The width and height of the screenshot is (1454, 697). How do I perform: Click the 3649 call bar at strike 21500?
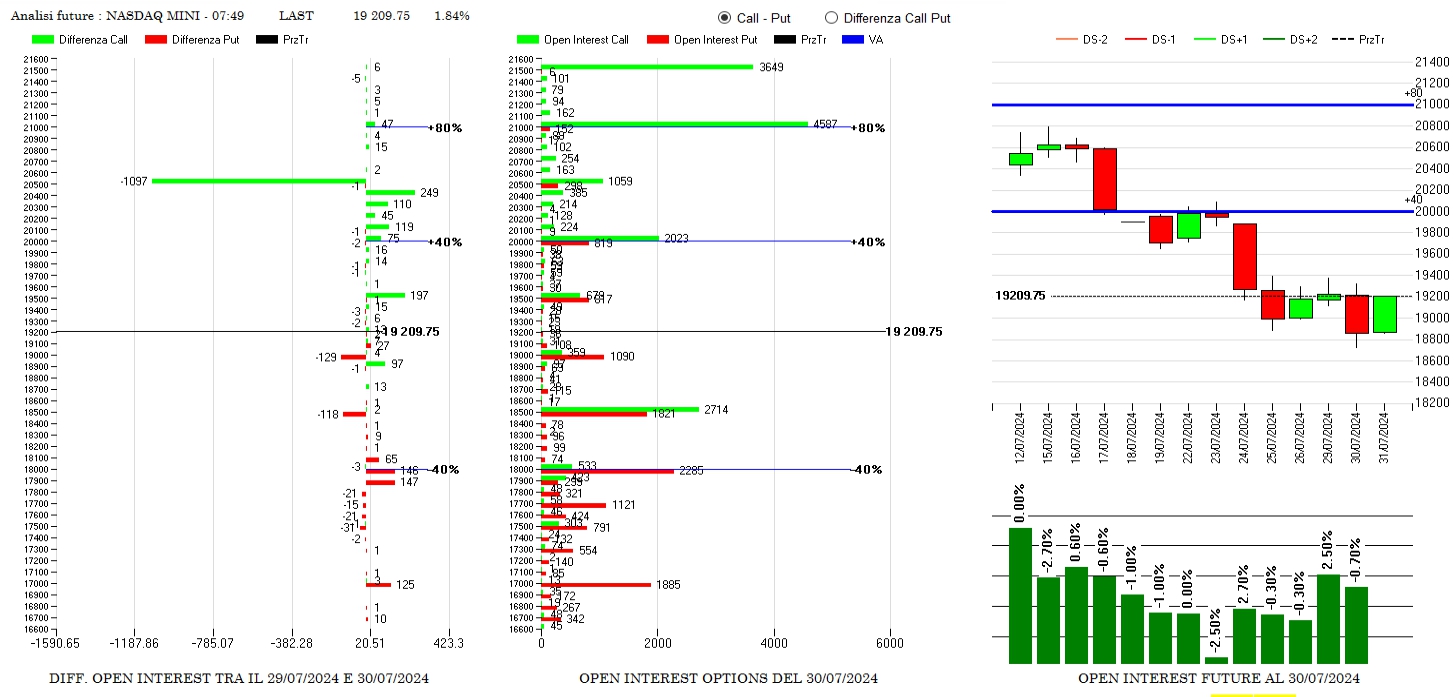pos(646,67)
